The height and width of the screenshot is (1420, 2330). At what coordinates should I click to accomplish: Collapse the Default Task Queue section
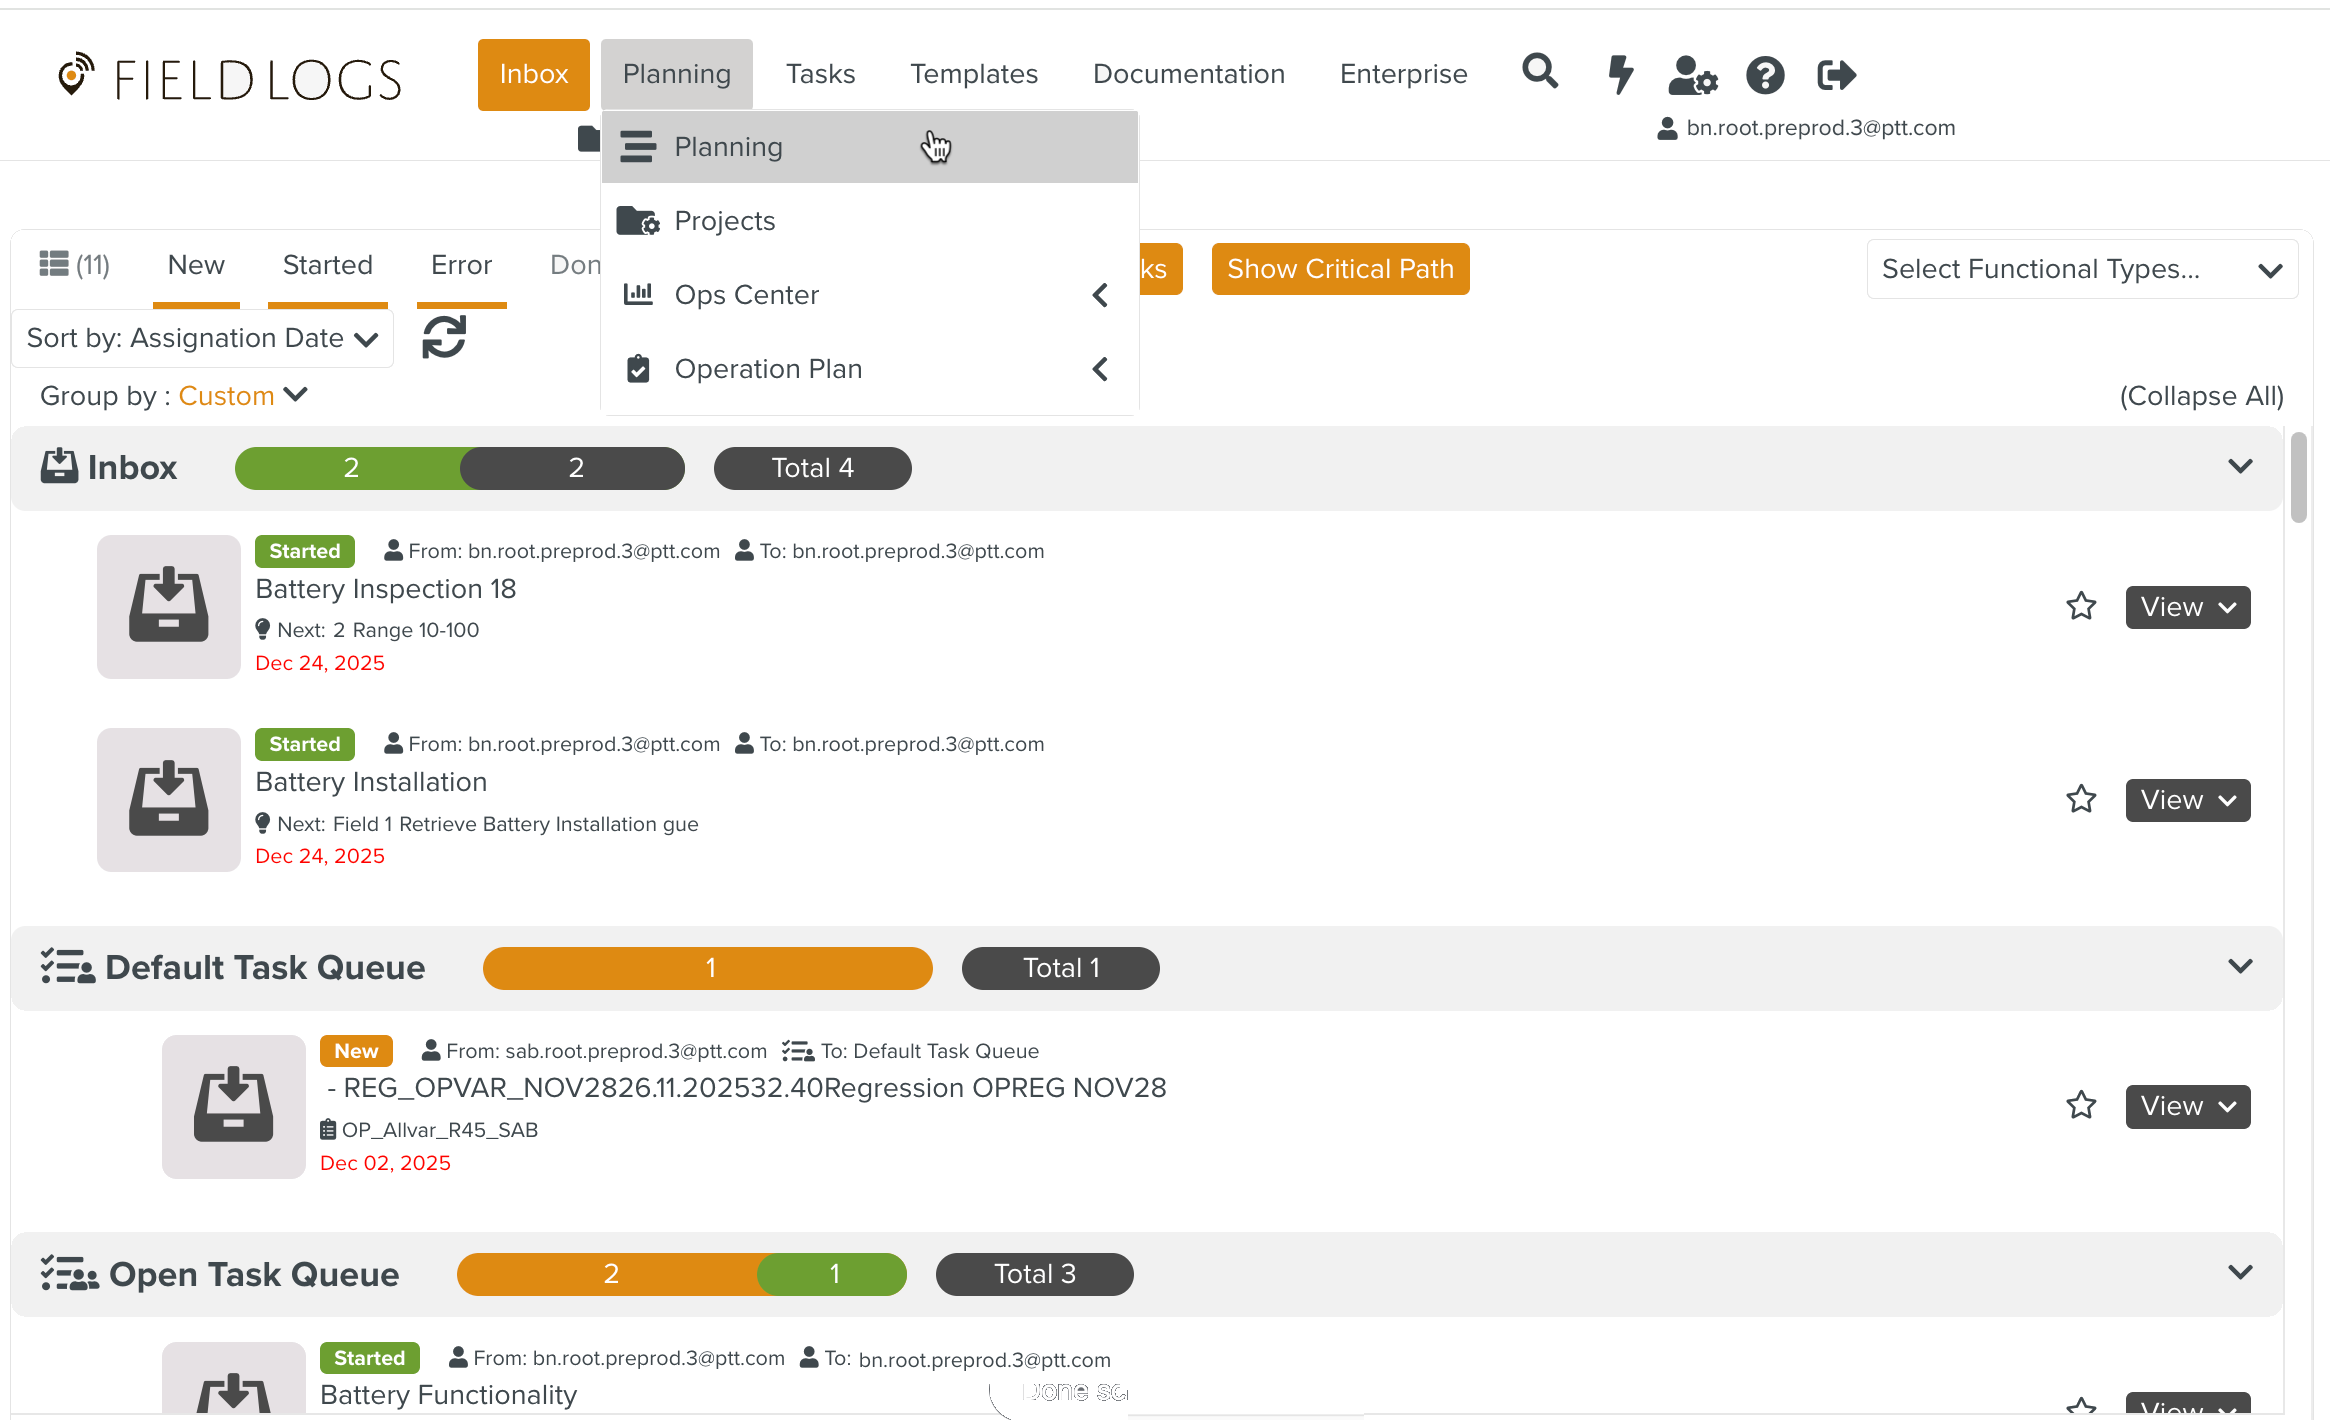[2240, 967]
